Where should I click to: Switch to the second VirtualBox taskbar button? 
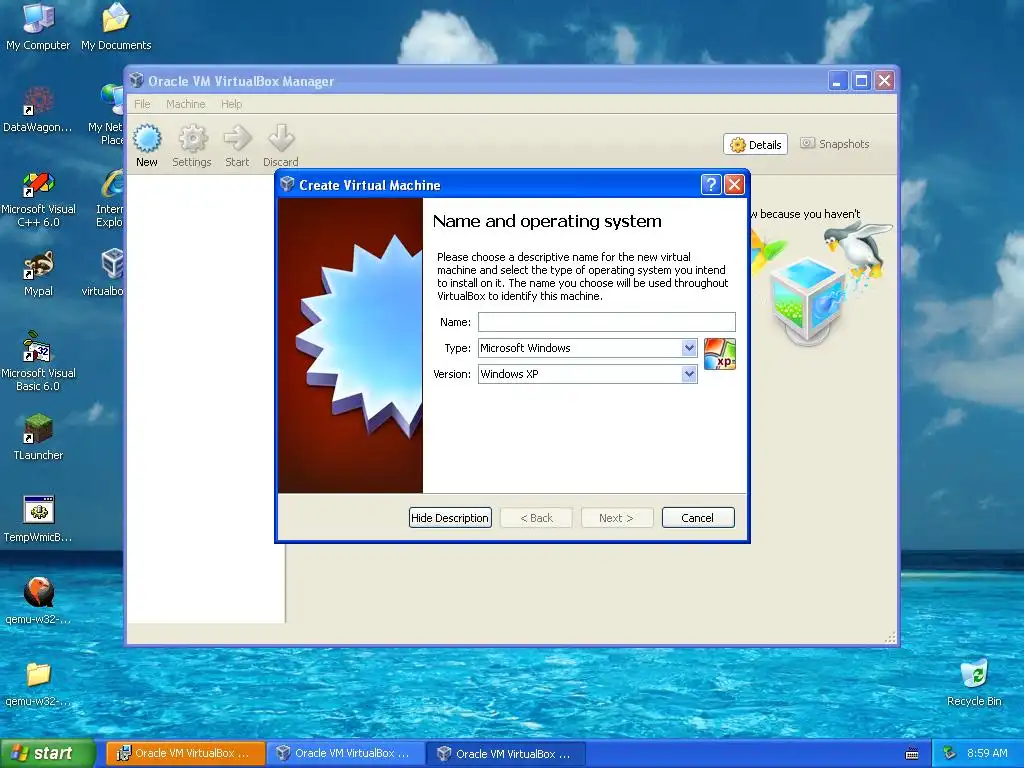pyautogui.click(x=346, y=754)
